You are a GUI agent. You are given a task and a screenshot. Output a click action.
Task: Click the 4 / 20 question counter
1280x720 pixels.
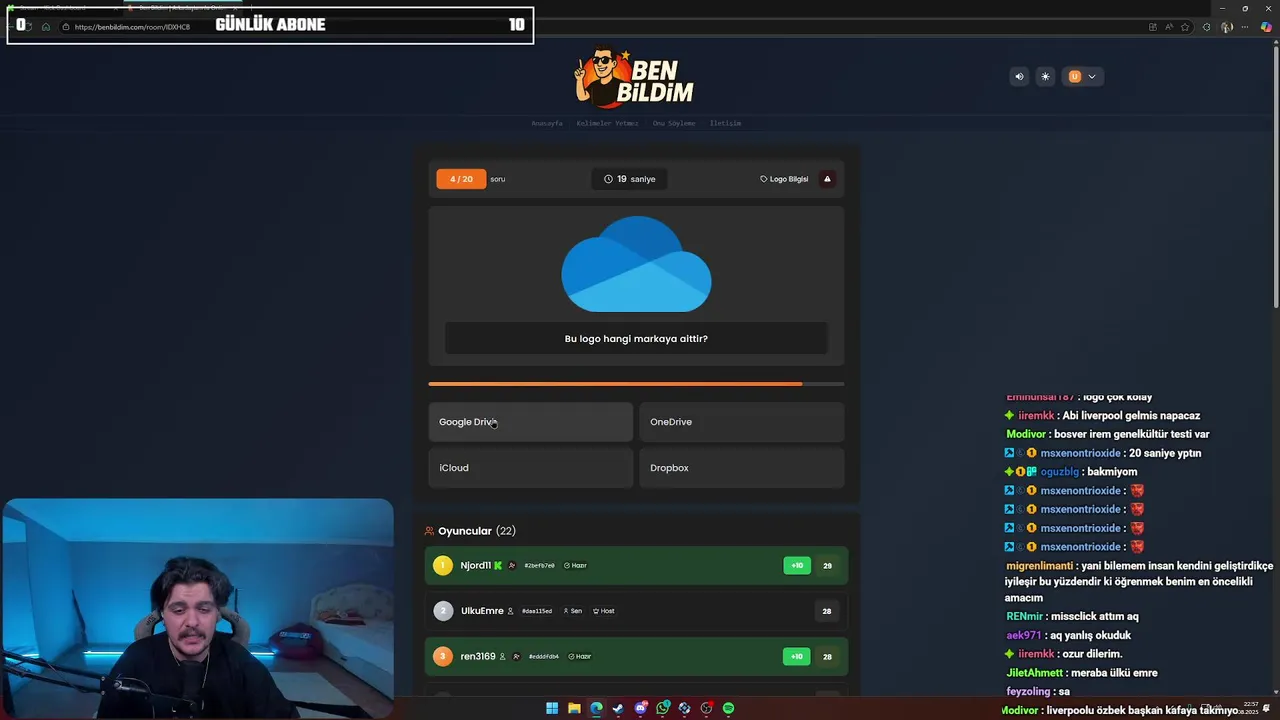461,179
